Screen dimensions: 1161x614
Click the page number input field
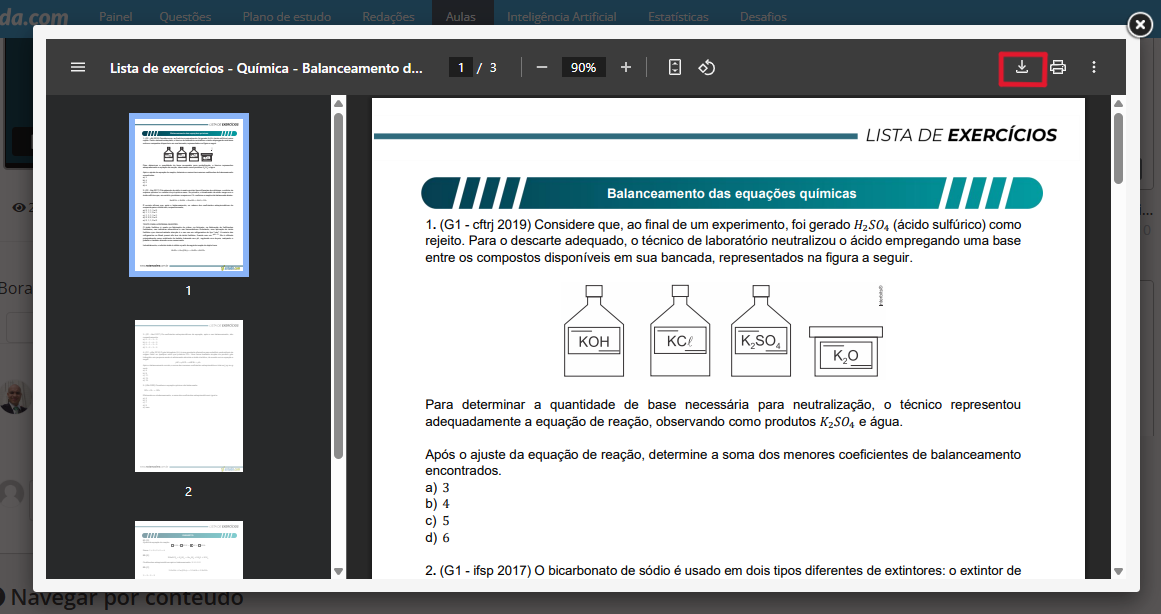pos(461,67)
